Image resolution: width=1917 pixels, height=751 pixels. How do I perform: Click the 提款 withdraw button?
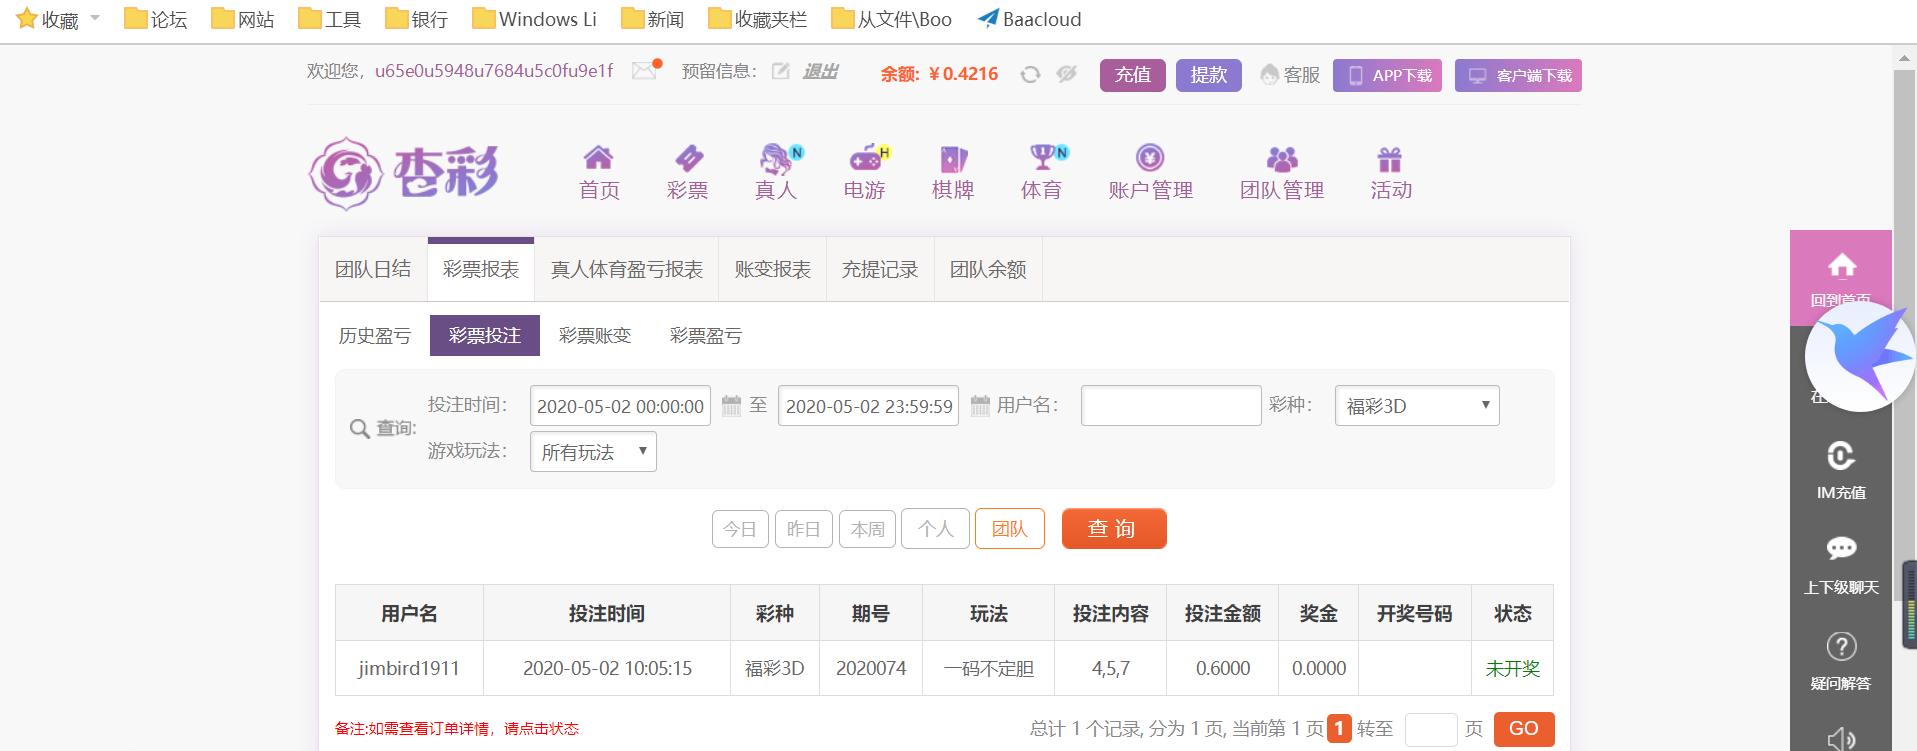point(1209,75)
